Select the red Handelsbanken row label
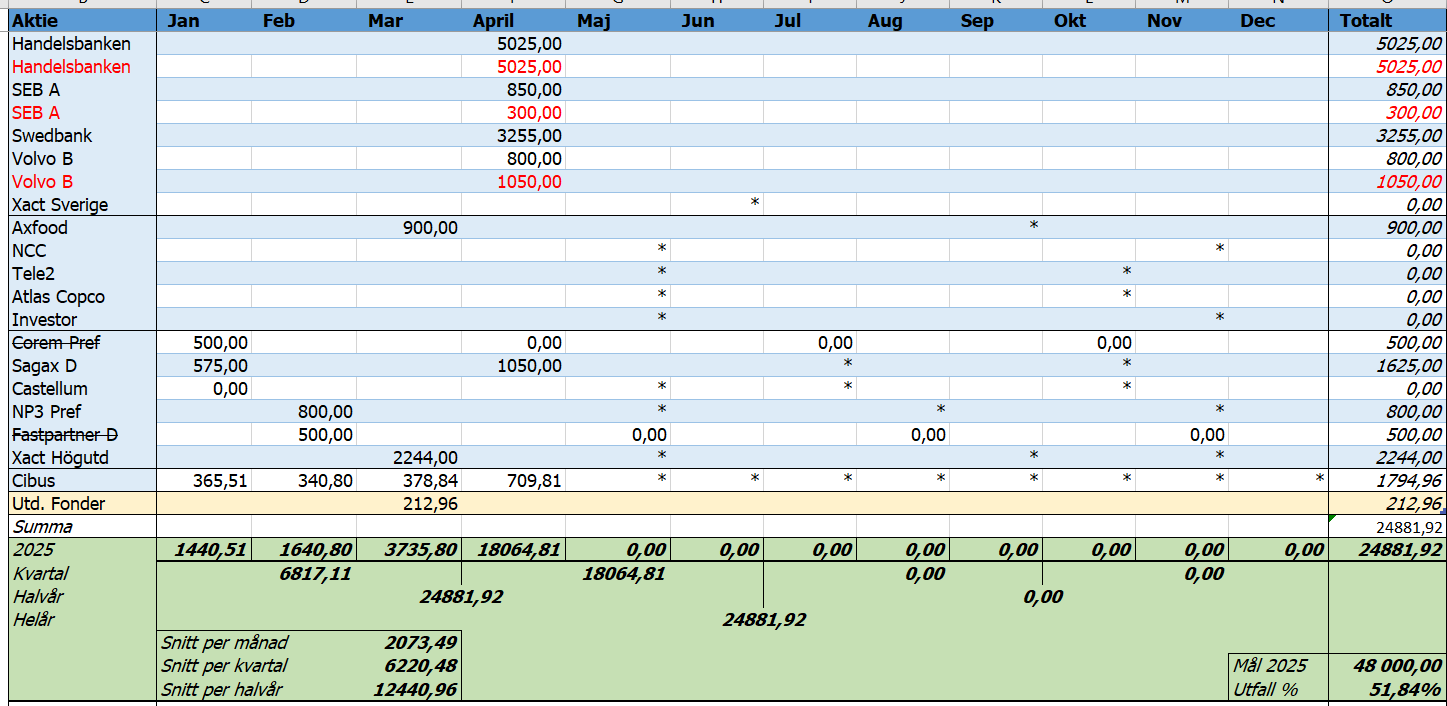1447x706 pixels. (x=71, y=67)
